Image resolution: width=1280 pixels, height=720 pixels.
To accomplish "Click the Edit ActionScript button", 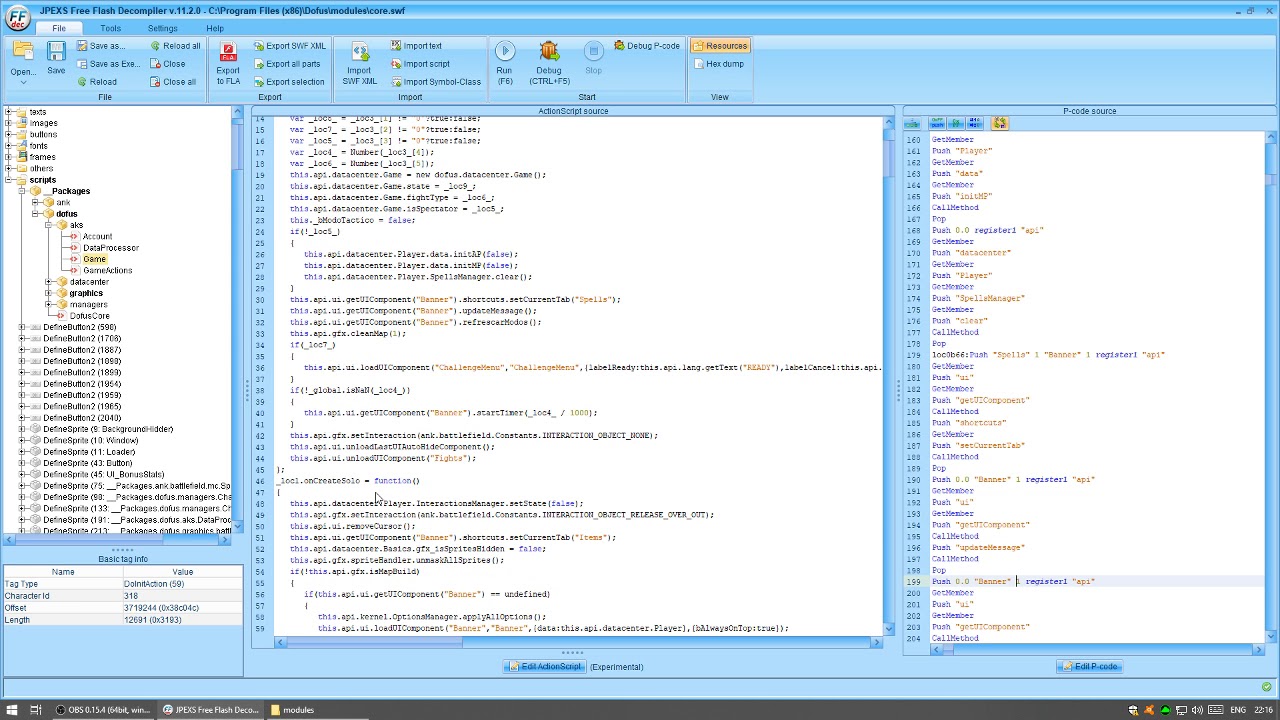I will pyautogui.click(x=544, y=667).
